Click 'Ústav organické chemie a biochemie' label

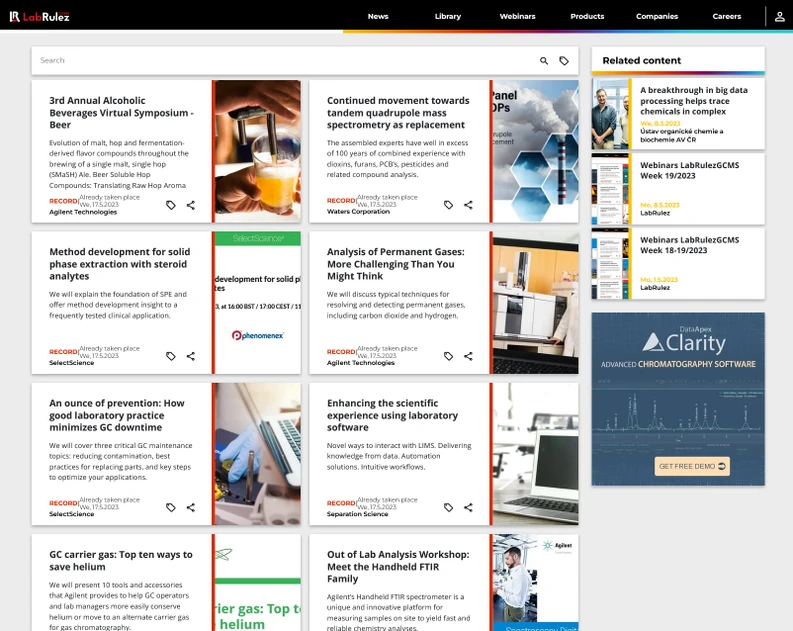click(x=681, y=135)
